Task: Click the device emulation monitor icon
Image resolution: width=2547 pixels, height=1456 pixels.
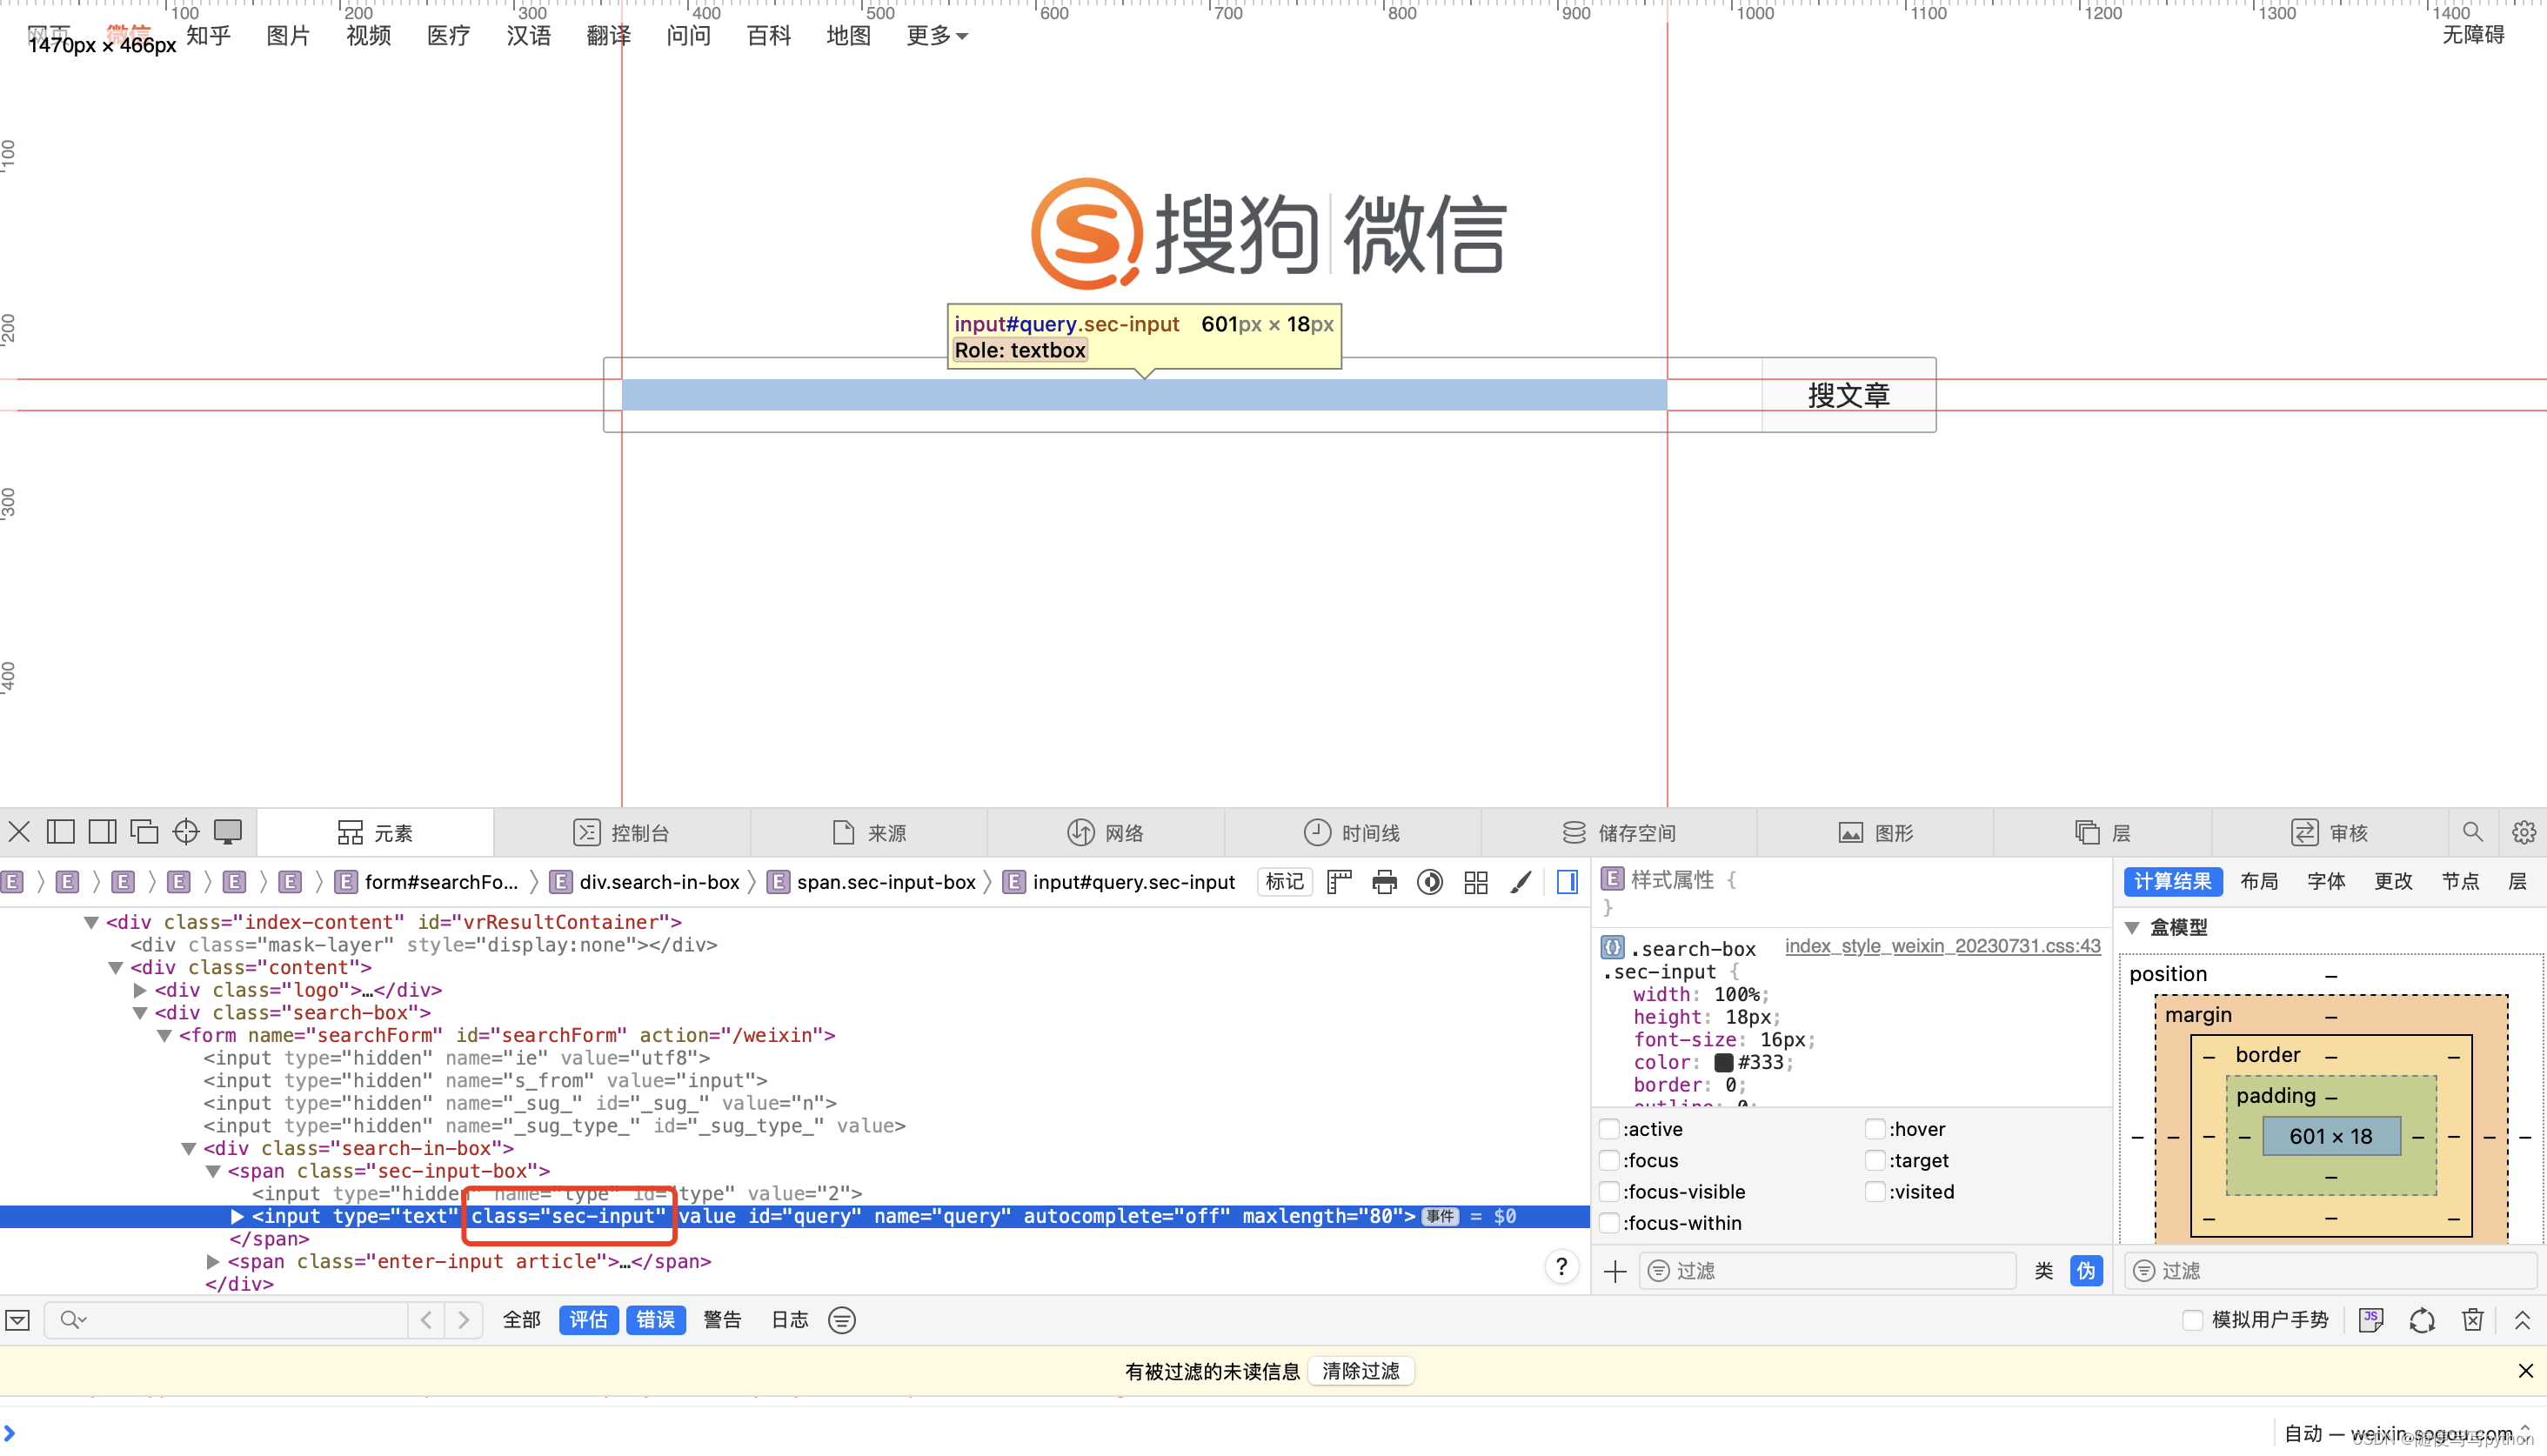Action: (x=228, y=832)
